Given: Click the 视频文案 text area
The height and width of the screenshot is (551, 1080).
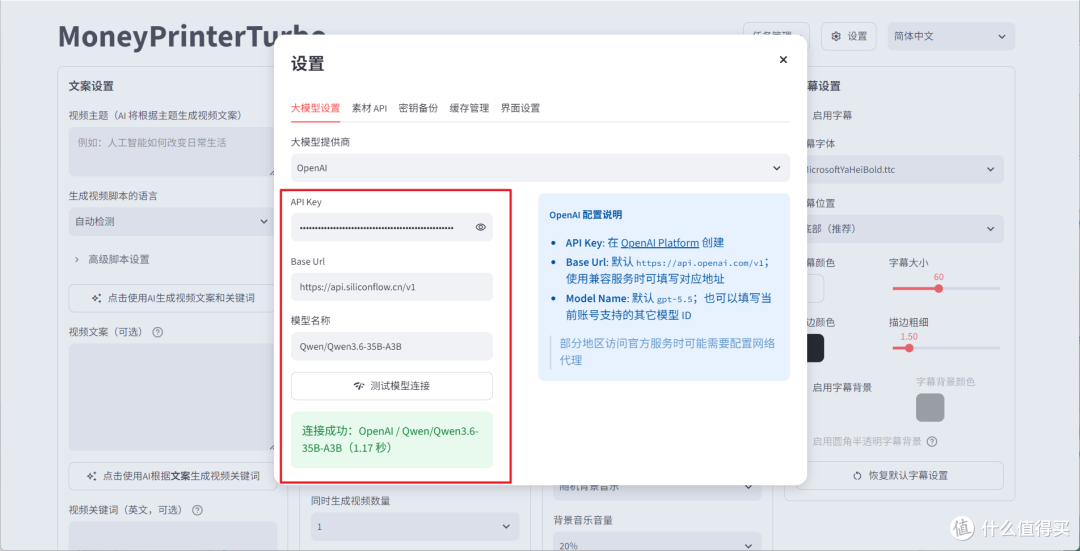Looking at the screenshot, I should click(172, 397).
